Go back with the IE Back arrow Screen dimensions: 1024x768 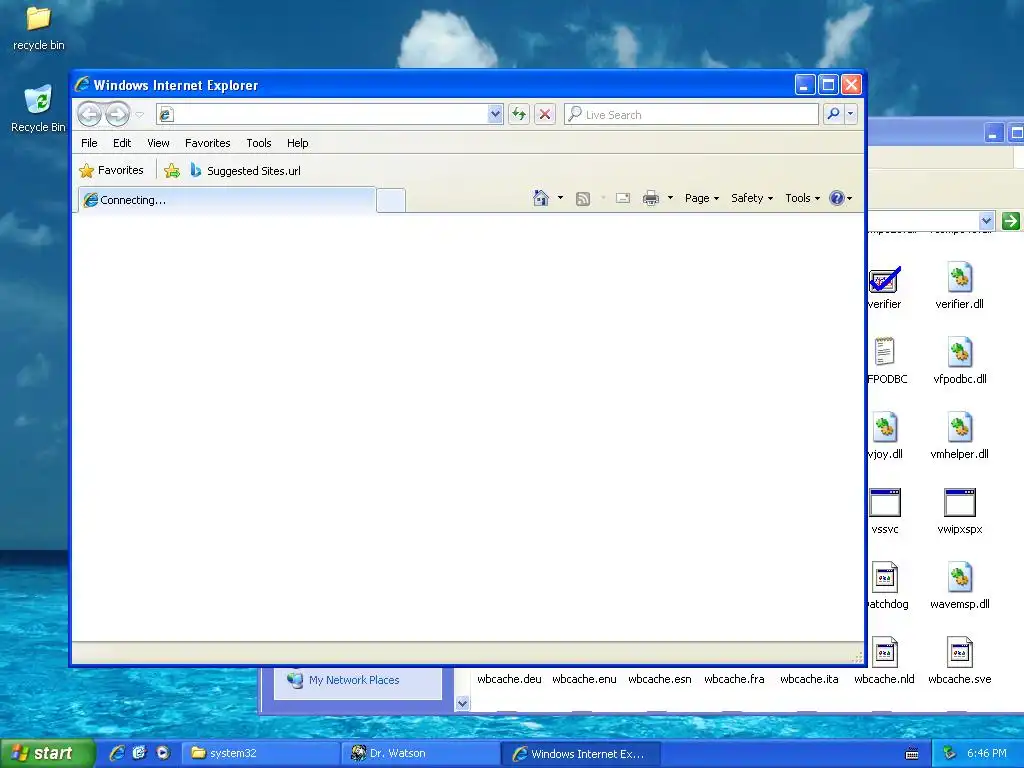[89, 114]
